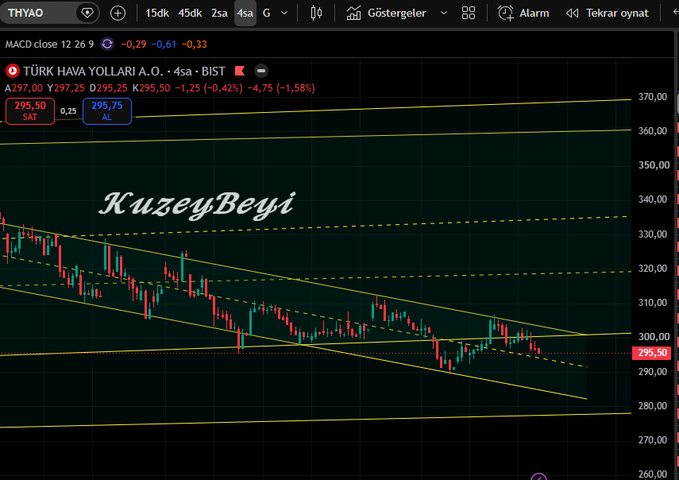This screenshot has height=480, width=679.
Task: Expand the timeframe dropdown arrow
Action: point(285,13)
